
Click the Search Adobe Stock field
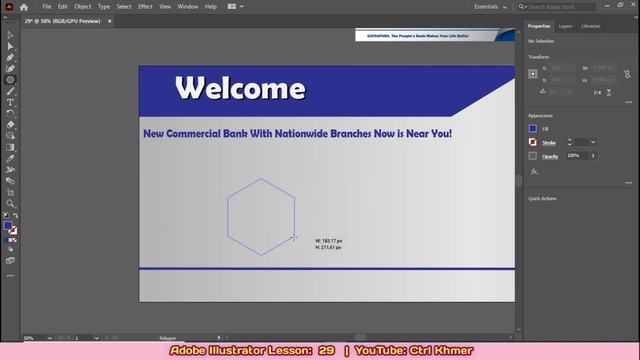pos(557,7)
